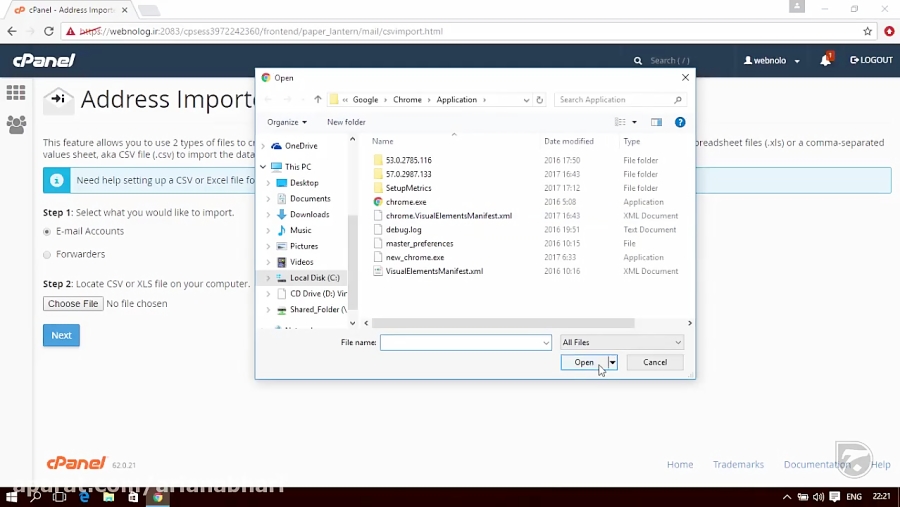Select the SetupMetrics folder
900x507 pixels.
408,188
